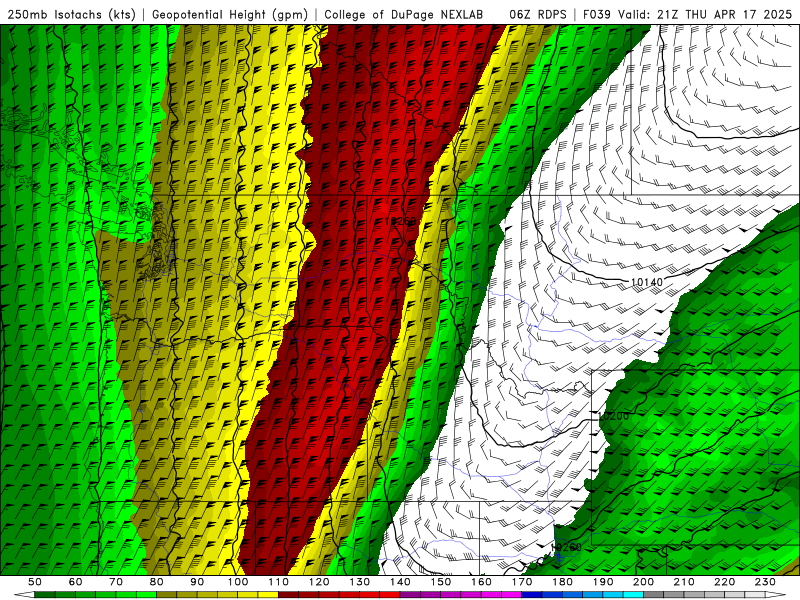Click the 90 value on the color scale

[197, 582]
